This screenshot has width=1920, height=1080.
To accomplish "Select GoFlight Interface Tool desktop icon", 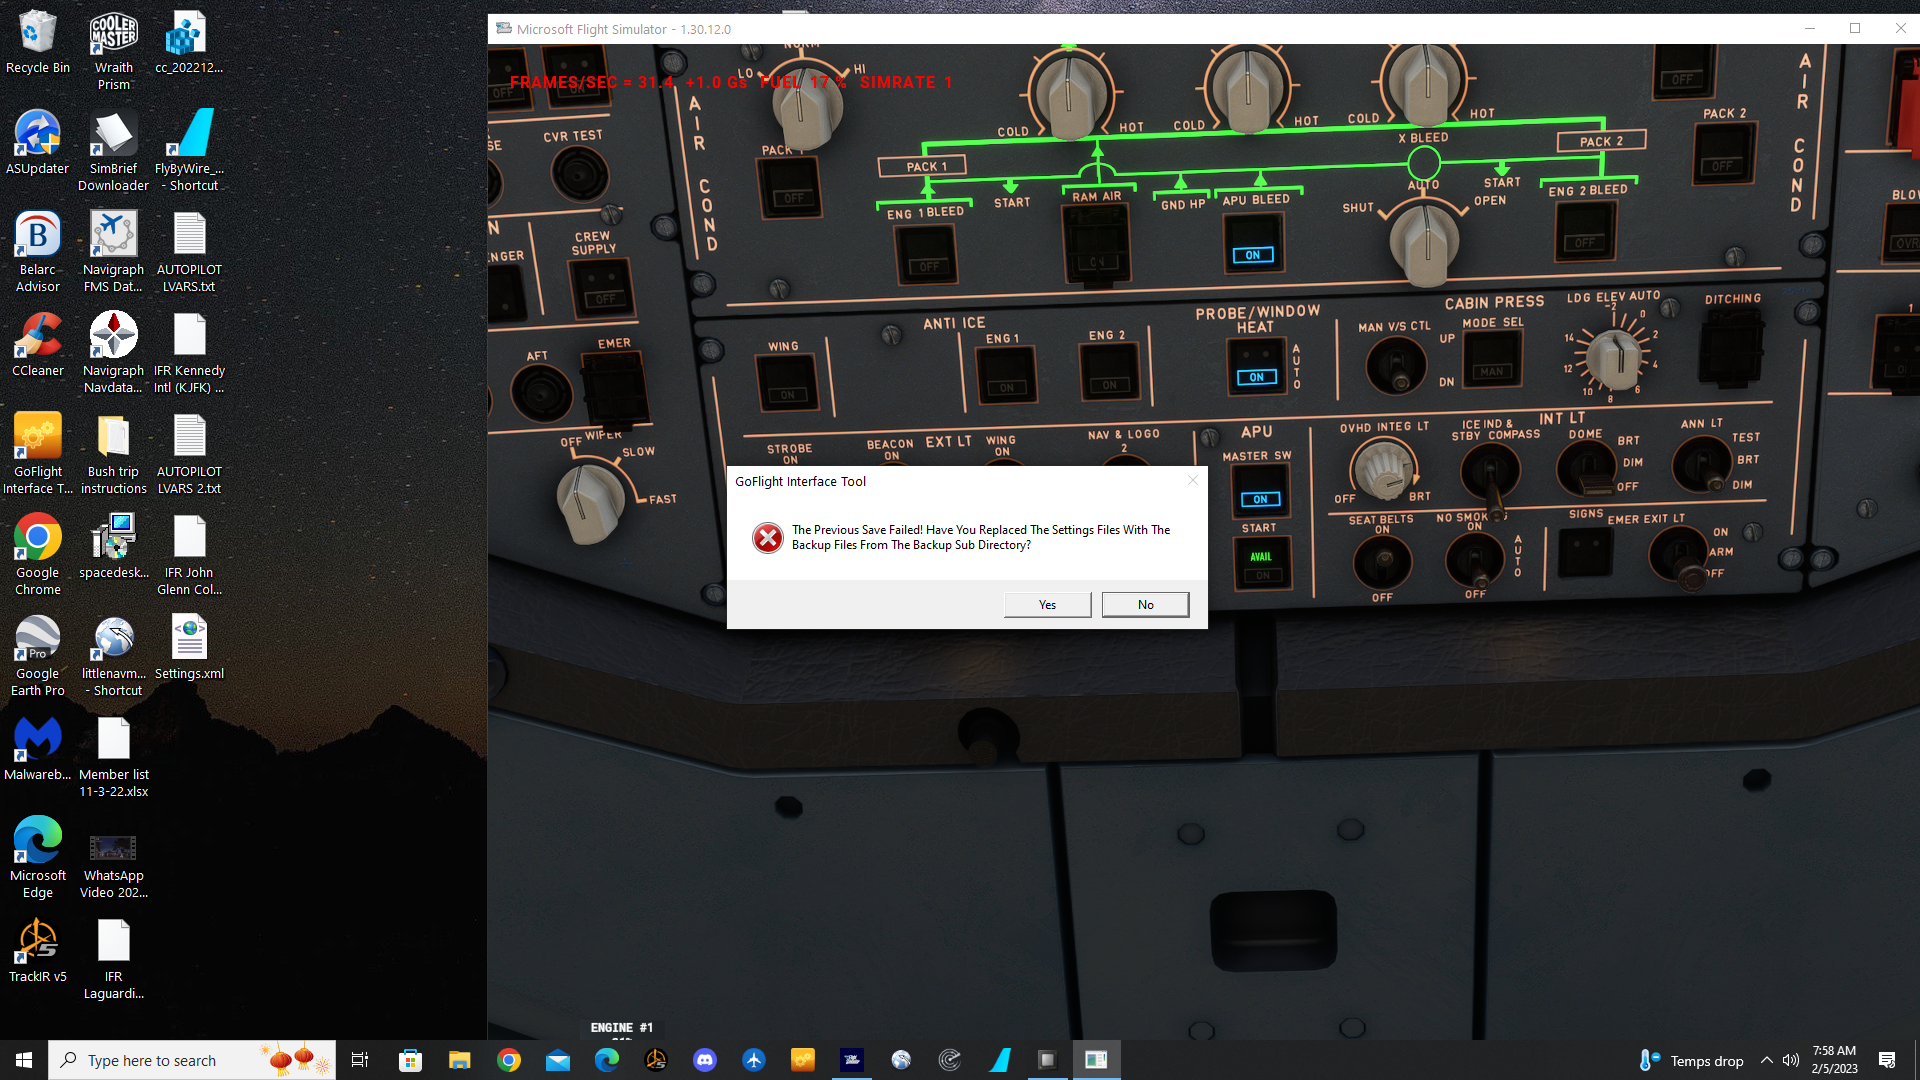I will [38, 454].
